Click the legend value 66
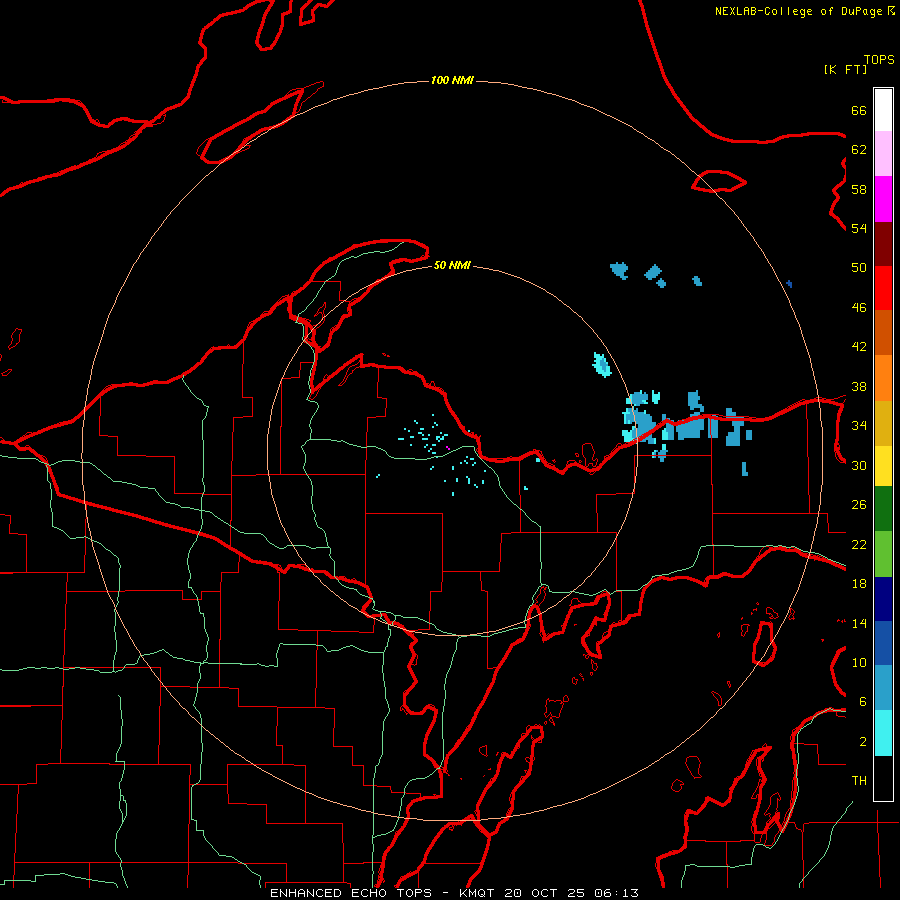The height and width of the screenshot is (900, 900). [x=859, y=110]
